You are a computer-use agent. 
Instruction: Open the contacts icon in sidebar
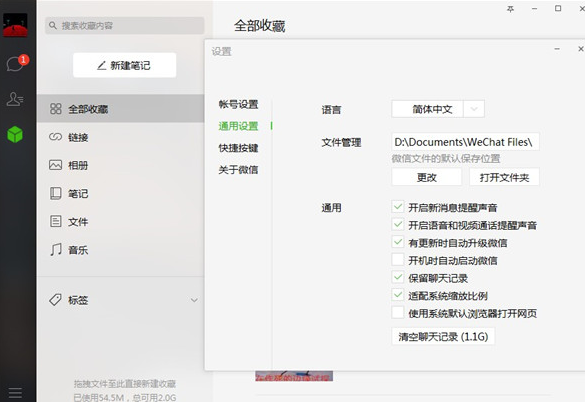click(x=15, y=99)
